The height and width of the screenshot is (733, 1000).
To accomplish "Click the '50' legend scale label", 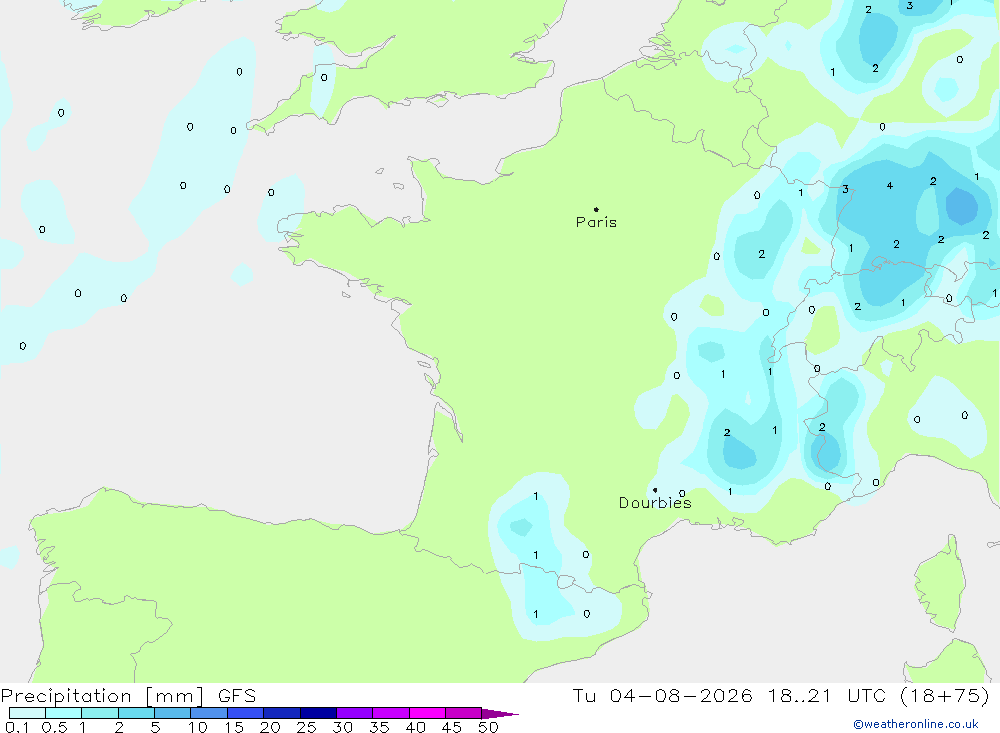I will click(x=488, y=727).
